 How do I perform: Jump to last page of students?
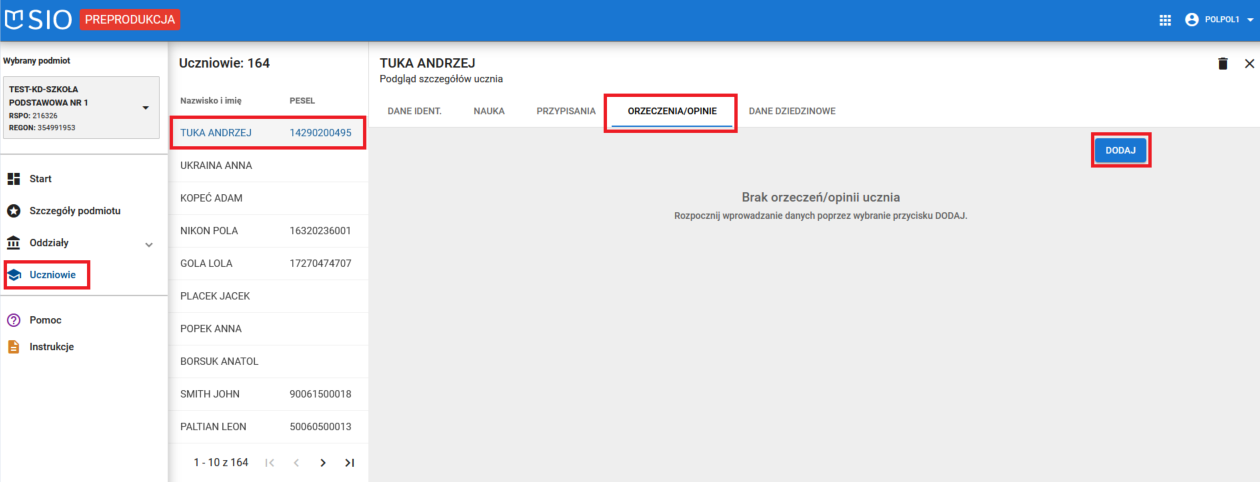point(349,463)
